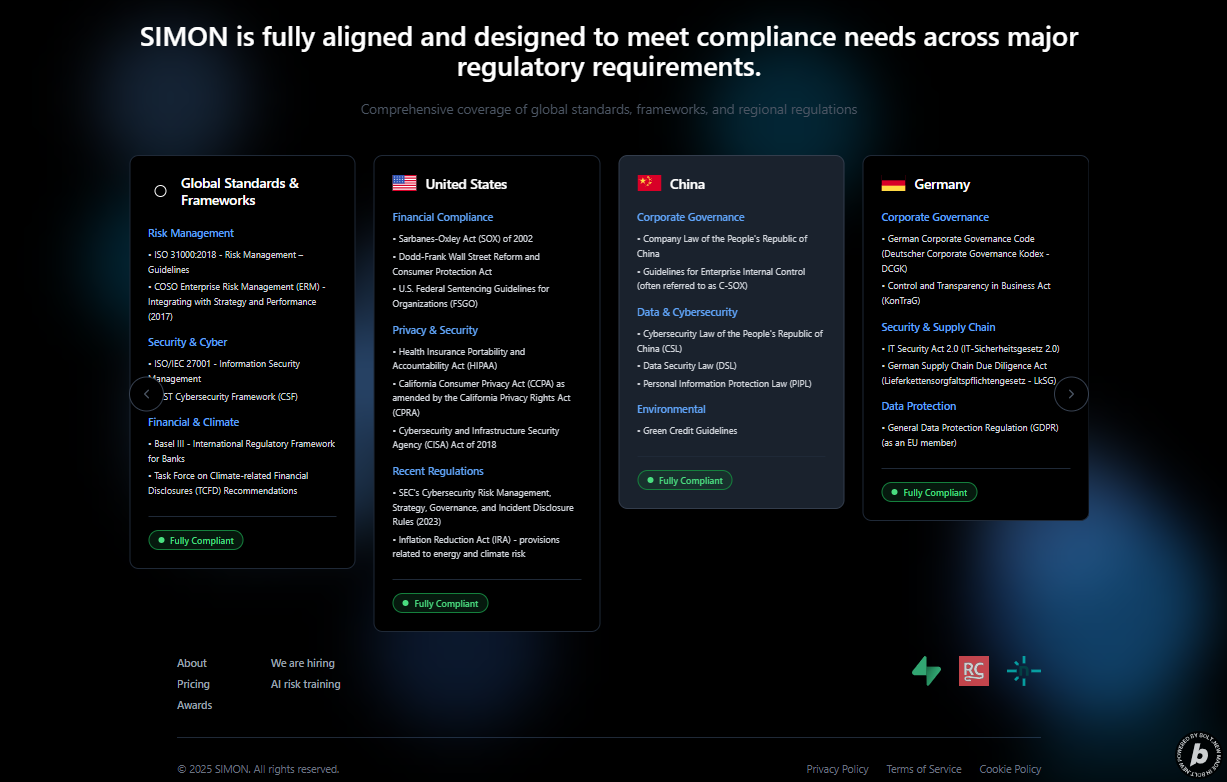
Task: Click the IT Security Act 2.0 item
Action: tap(970, 349)
